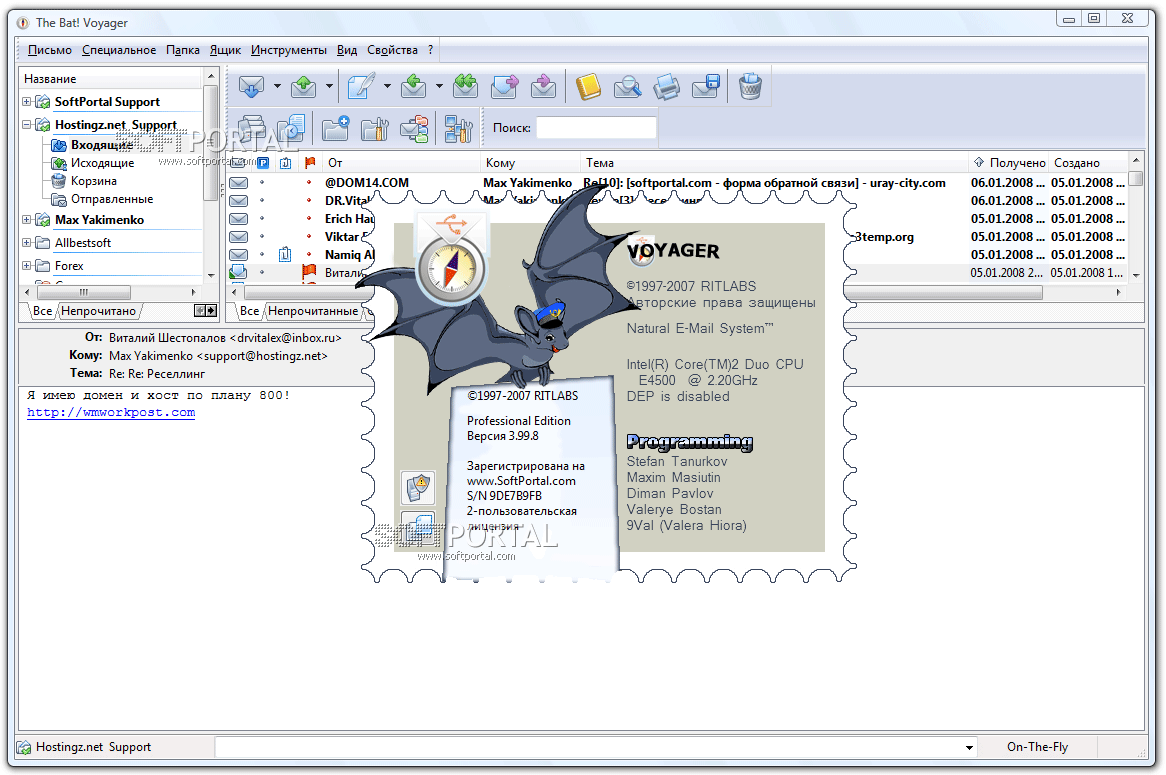Screen dimensions: 1166x775
Task: Sort messages by the Получено column header
Action: (x=1016, y=163)
